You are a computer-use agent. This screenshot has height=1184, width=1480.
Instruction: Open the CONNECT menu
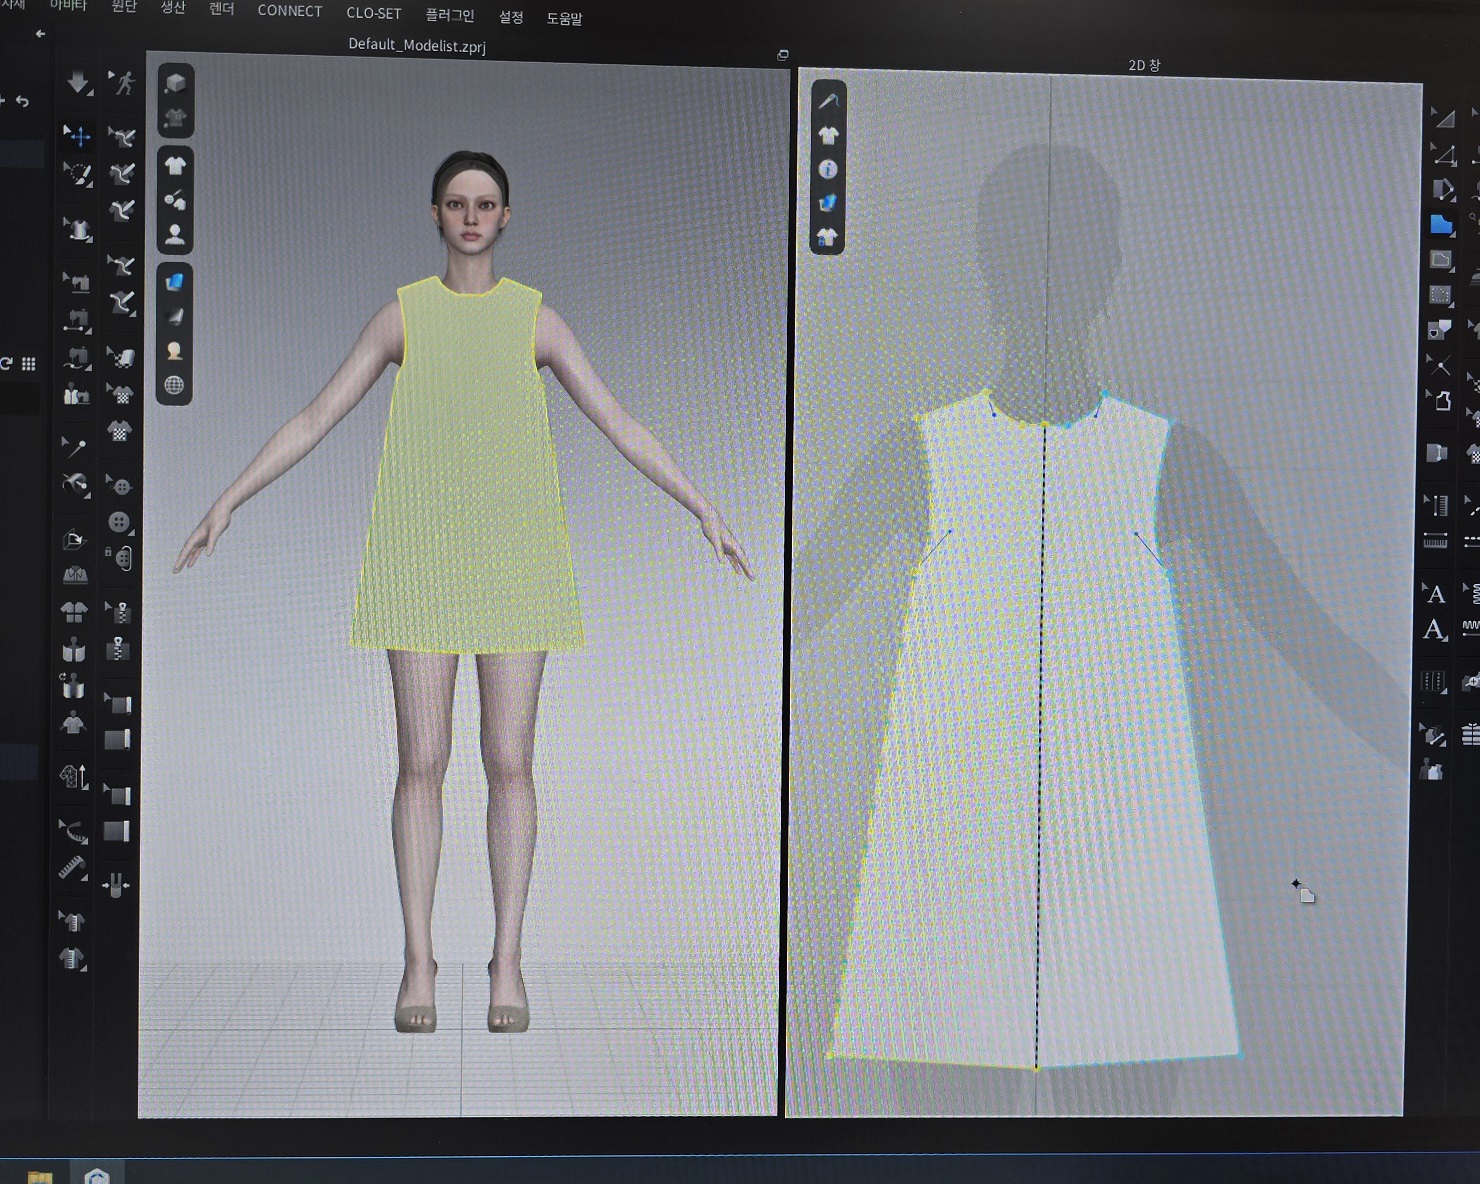click(289, 11)
